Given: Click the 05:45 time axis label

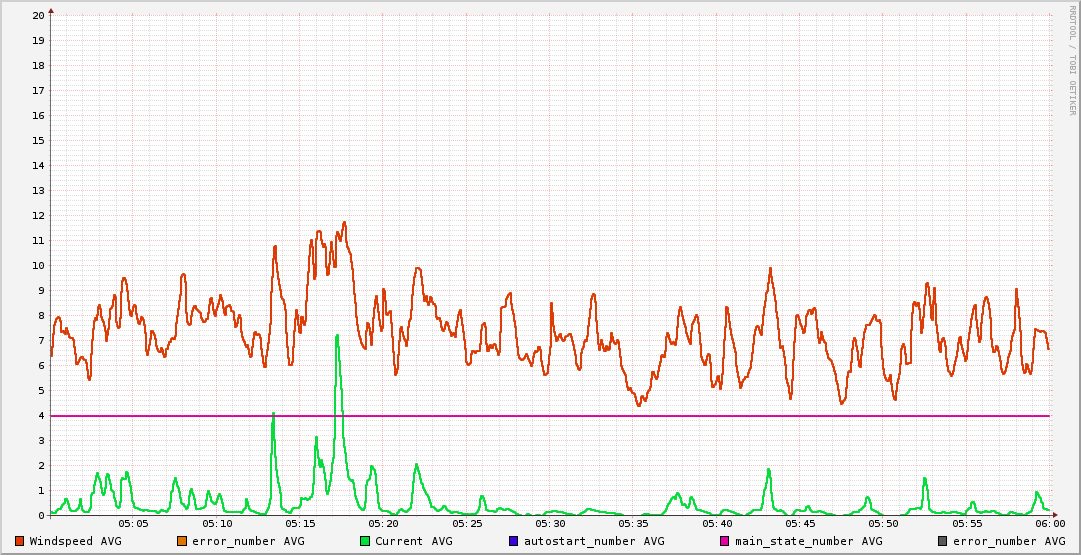Looking at the screenshot, I should [x=800, y=523].
